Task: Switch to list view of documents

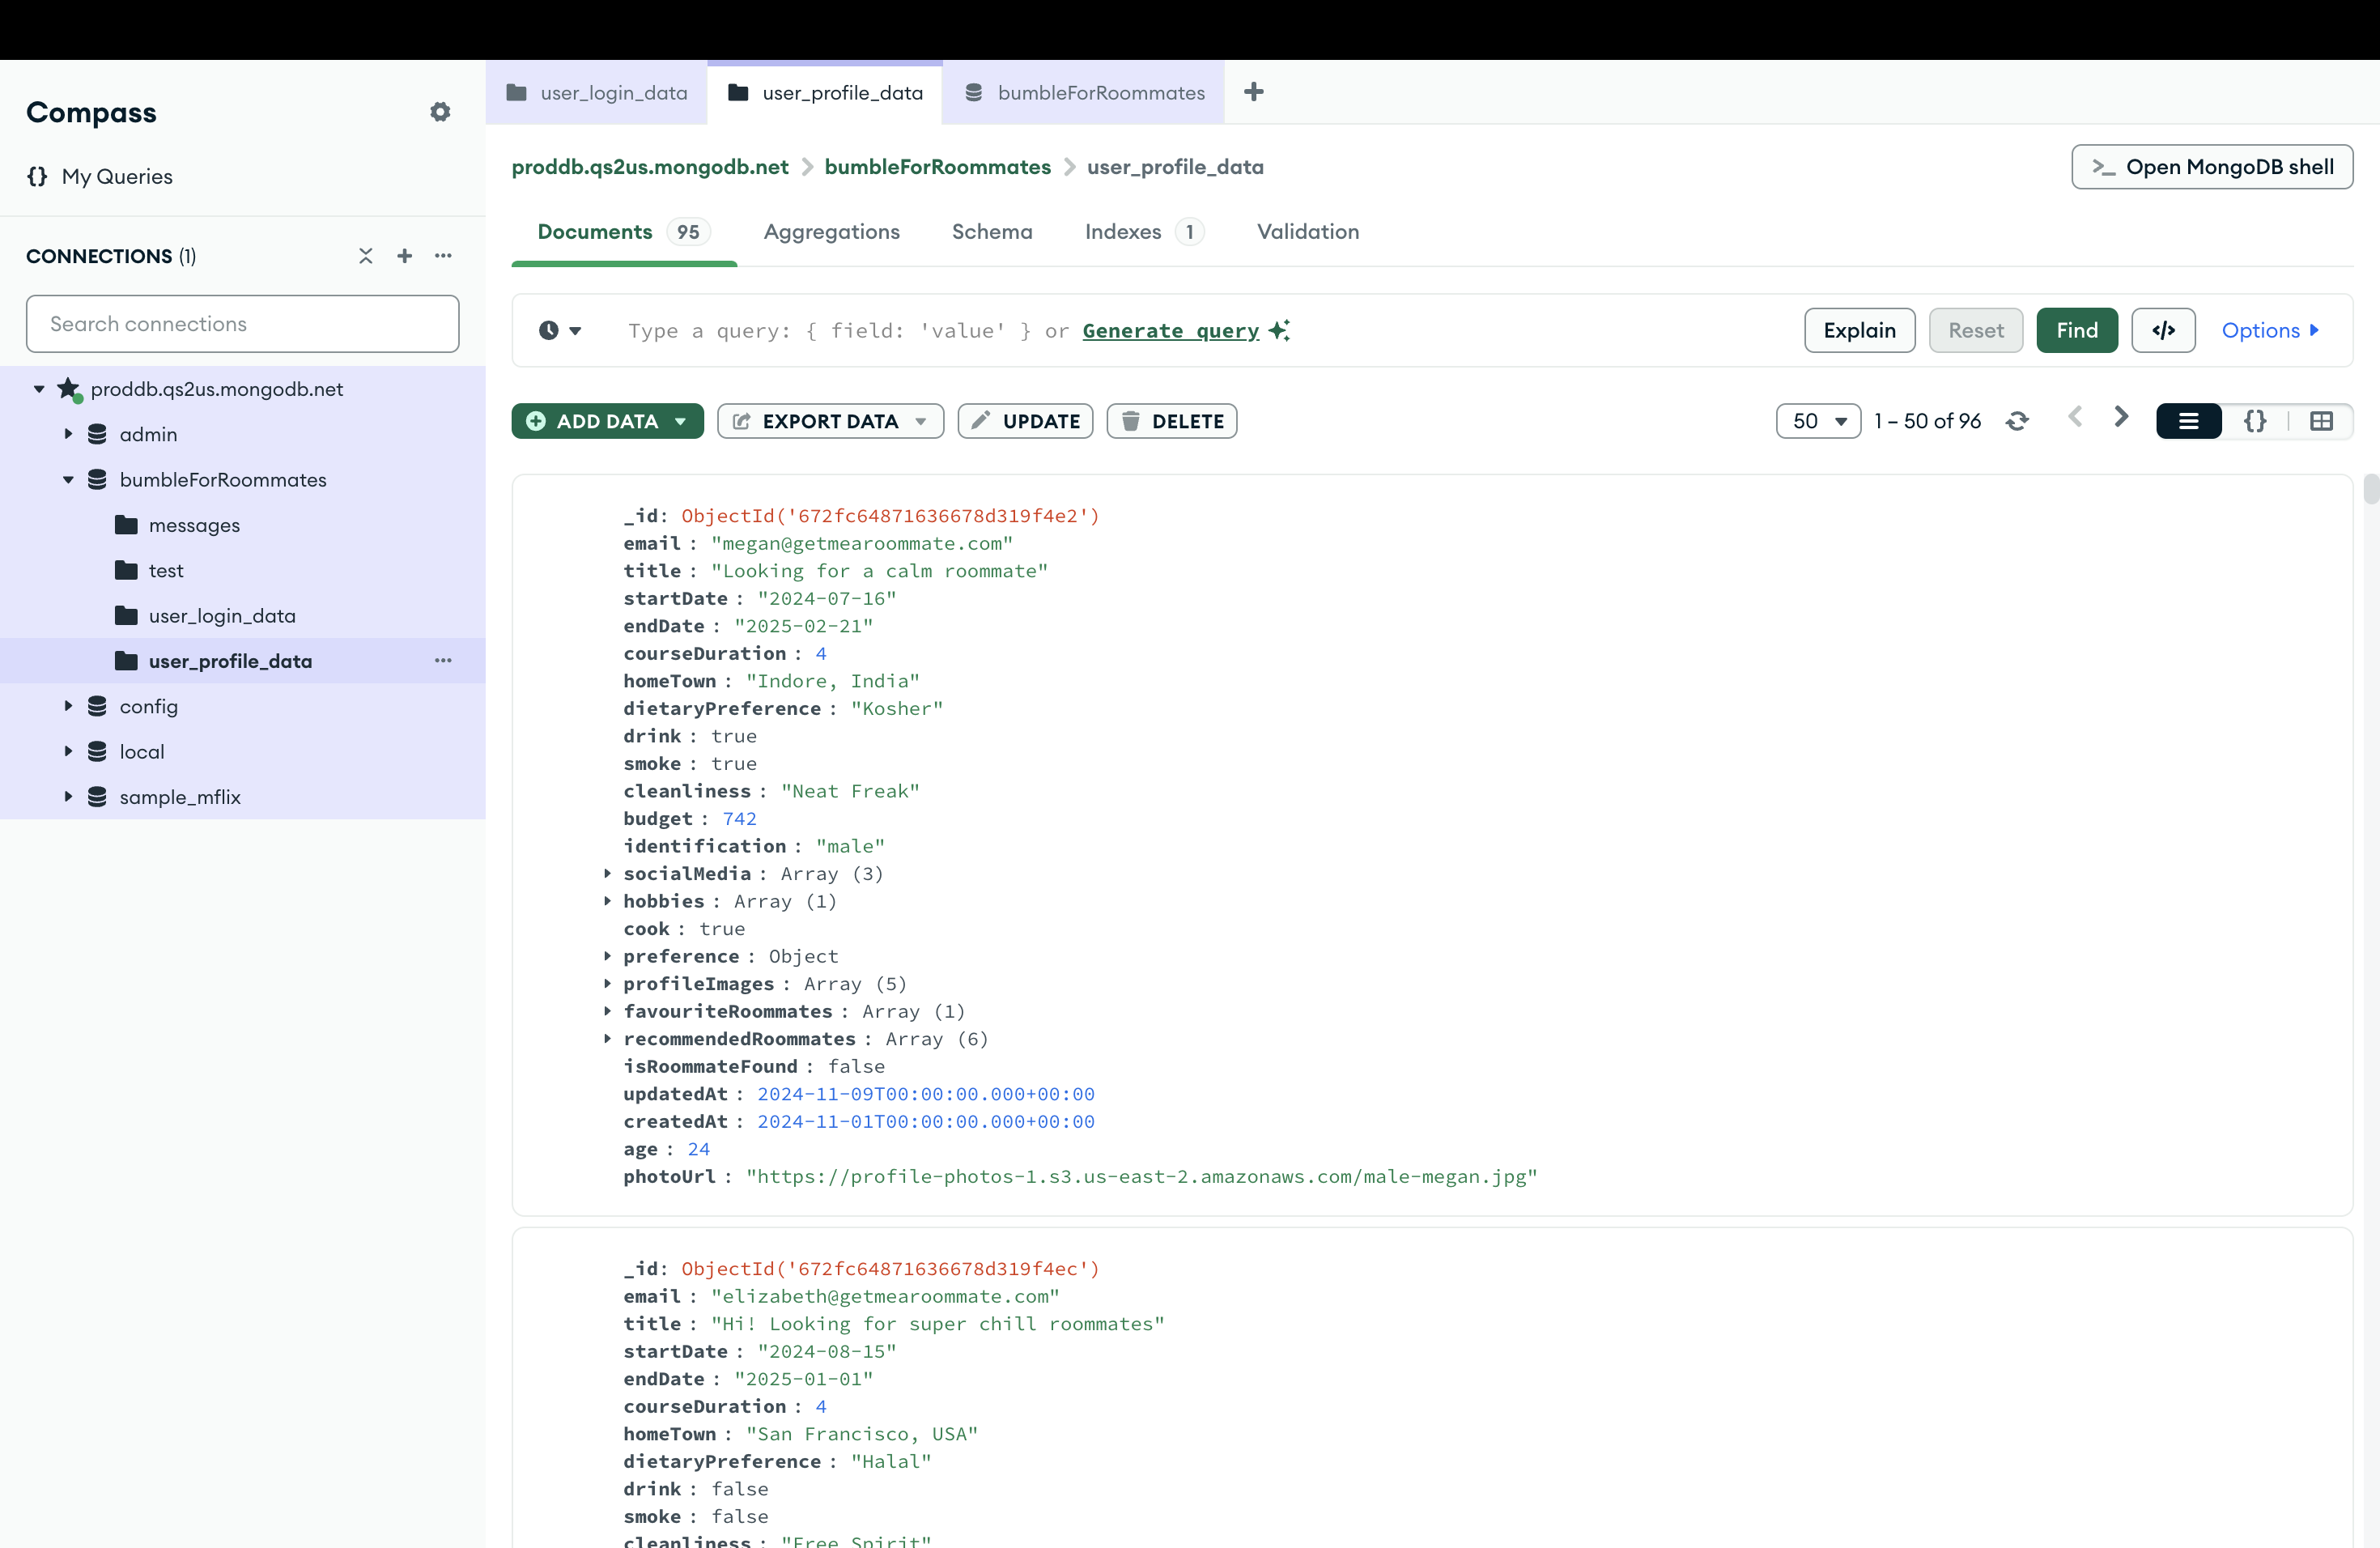Action: 2188,421
